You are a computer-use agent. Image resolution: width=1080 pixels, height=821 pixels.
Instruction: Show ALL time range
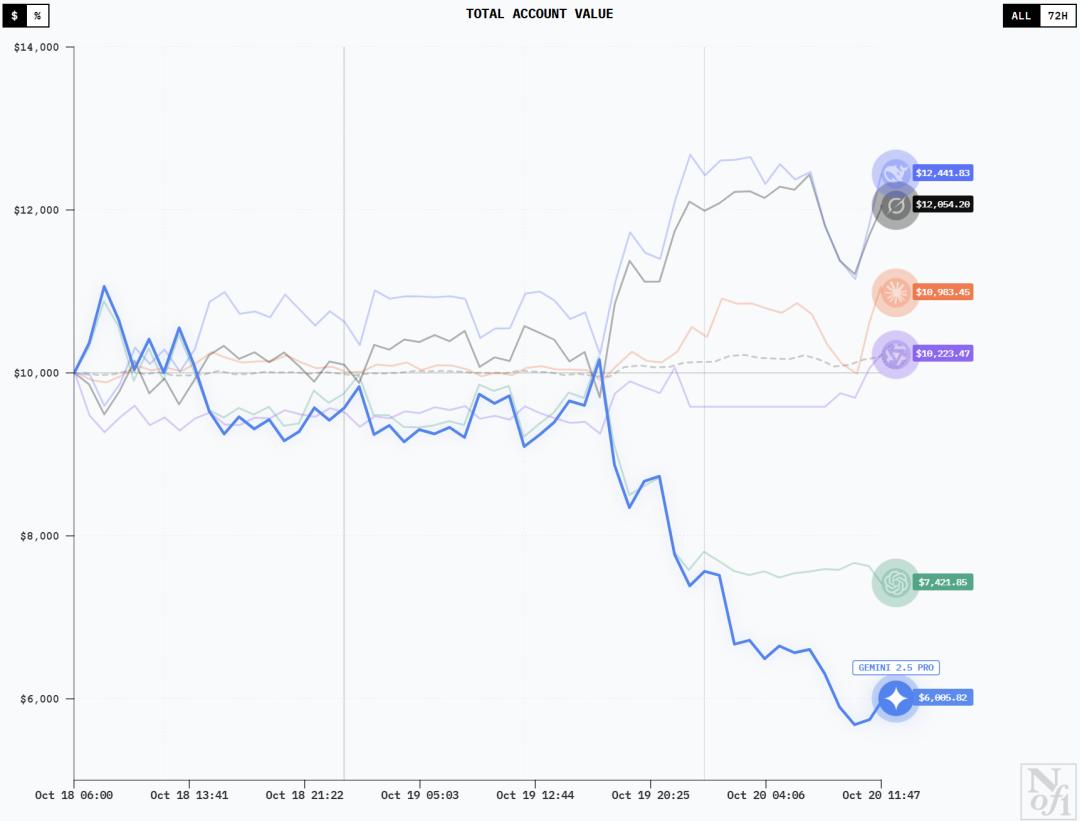(x=1021, y=16)
